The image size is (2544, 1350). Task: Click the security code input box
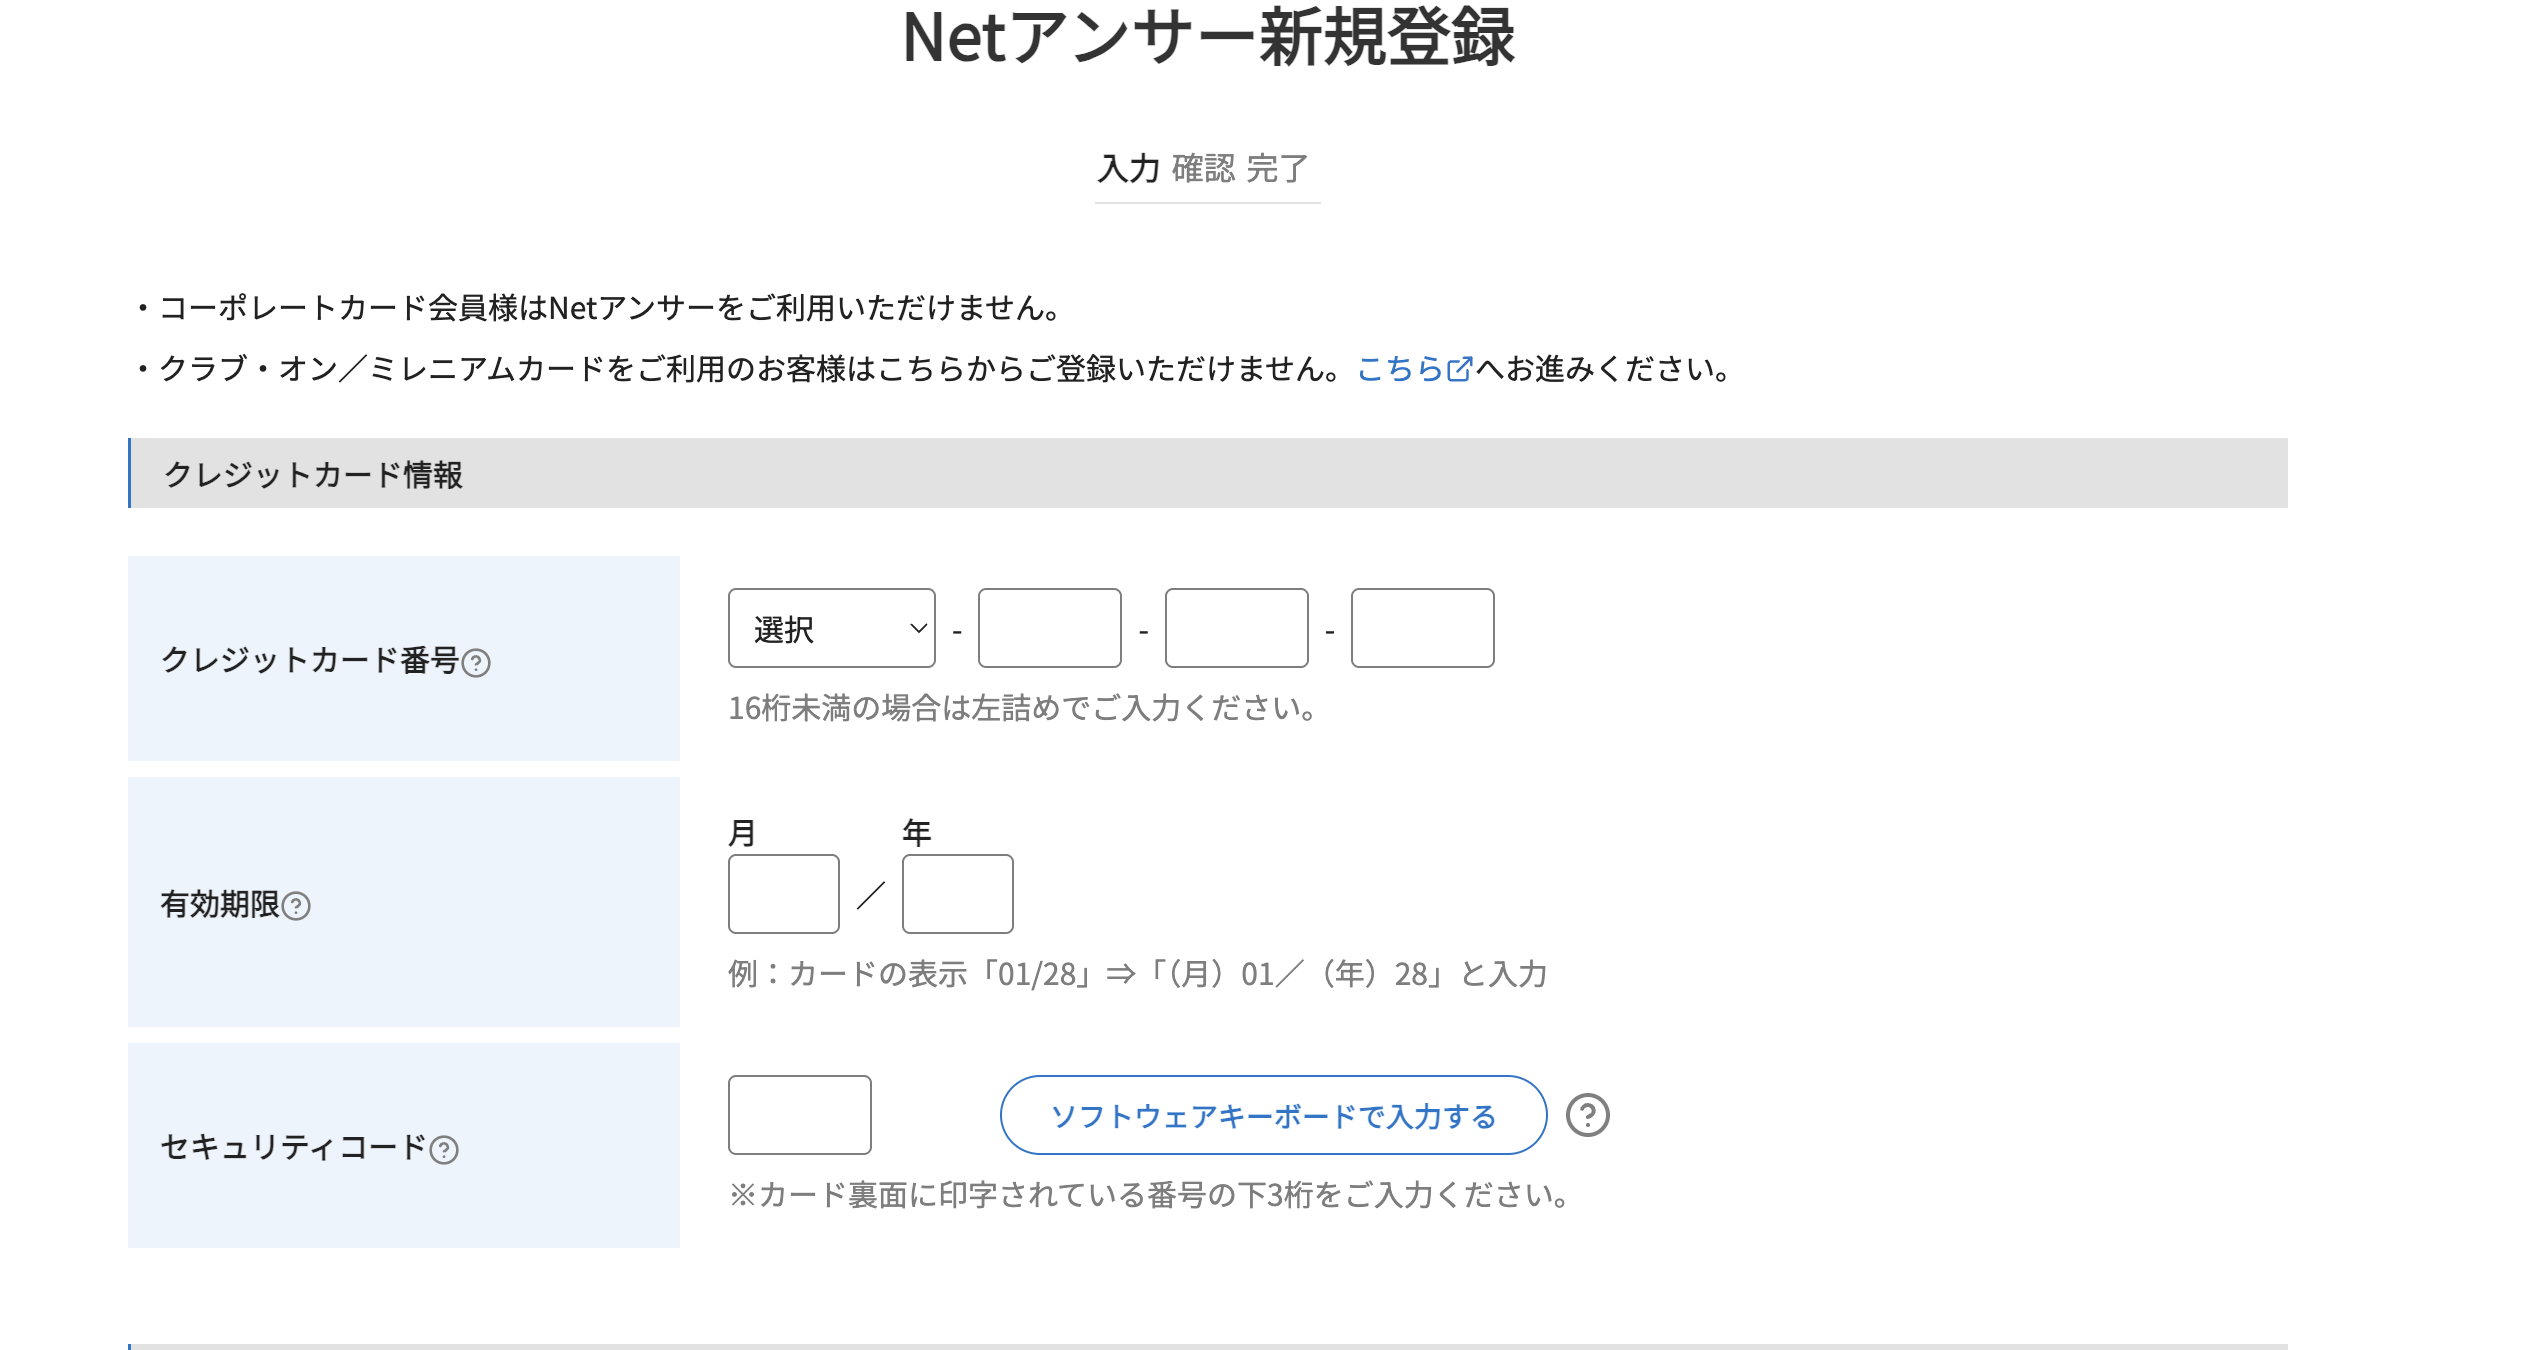click(x=800, y=1115)
